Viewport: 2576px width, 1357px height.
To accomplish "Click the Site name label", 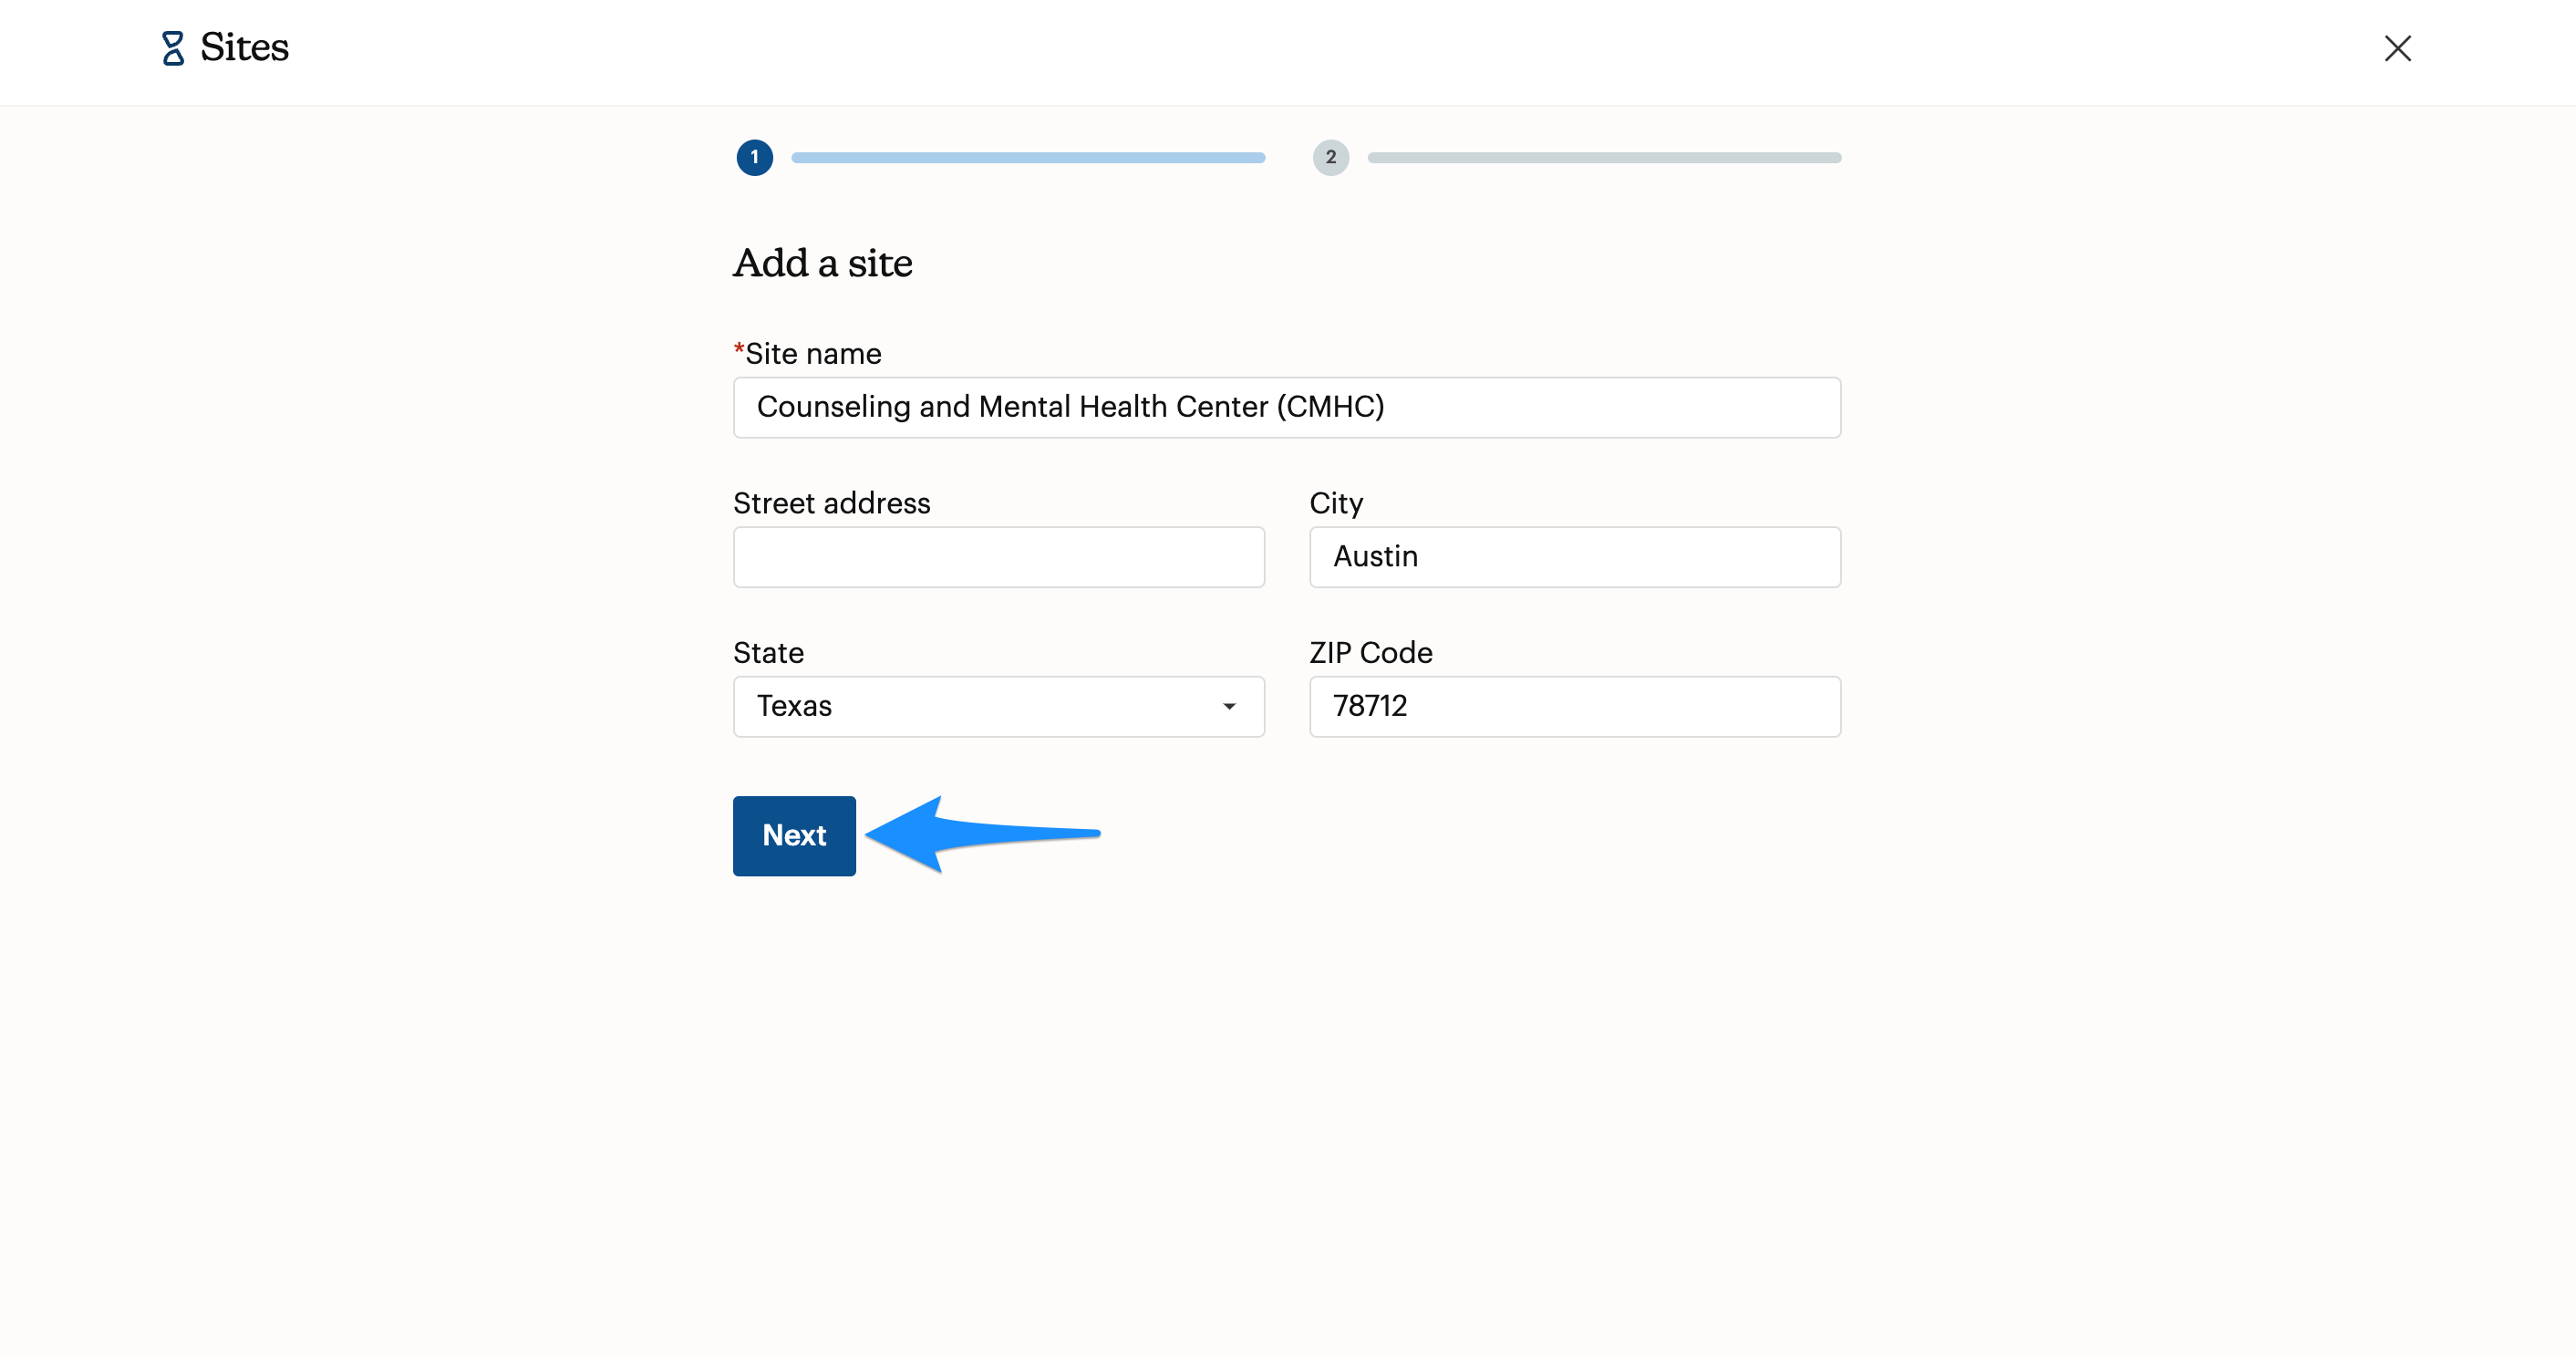I will [812, 353].
